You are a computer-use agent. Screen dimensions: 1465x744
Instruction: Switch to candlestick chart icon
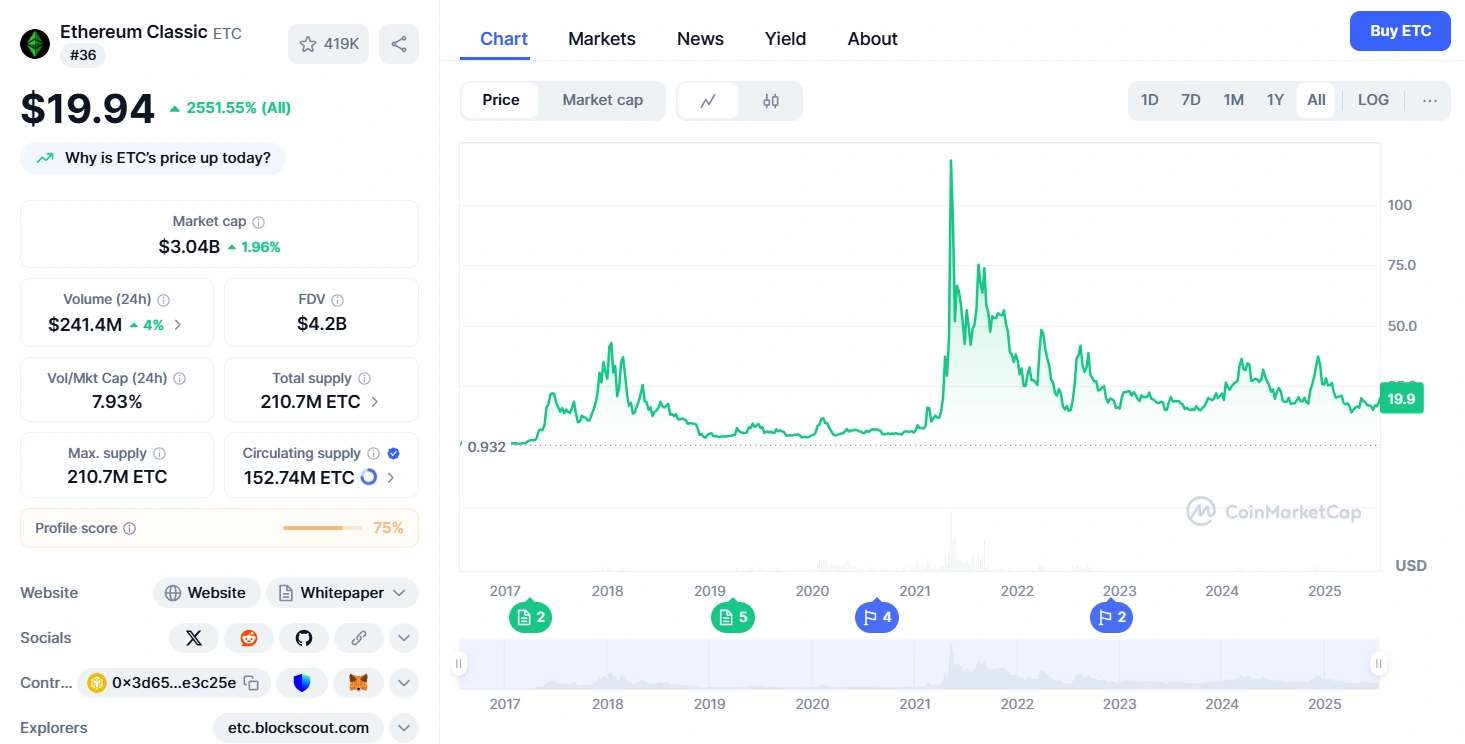click(x=771, y=100)
